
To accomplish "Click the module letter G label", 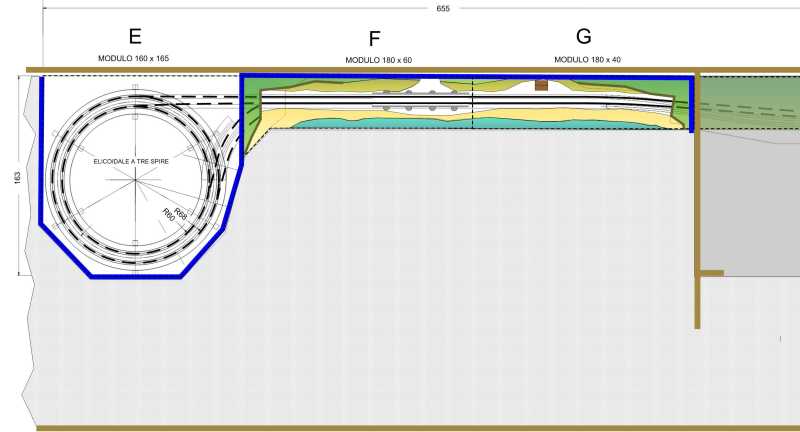I will coord(584,37).
